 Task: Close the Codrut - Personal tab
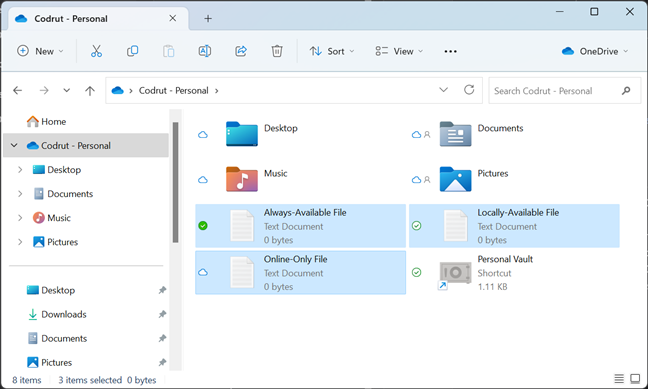173,18
